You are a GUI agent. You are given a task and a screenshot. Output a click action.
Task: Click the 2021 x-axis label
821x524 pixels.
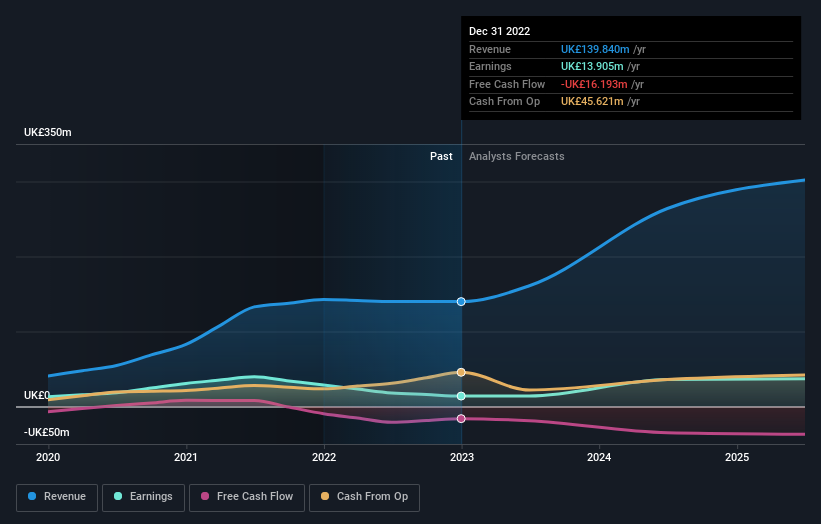point(186,458)
